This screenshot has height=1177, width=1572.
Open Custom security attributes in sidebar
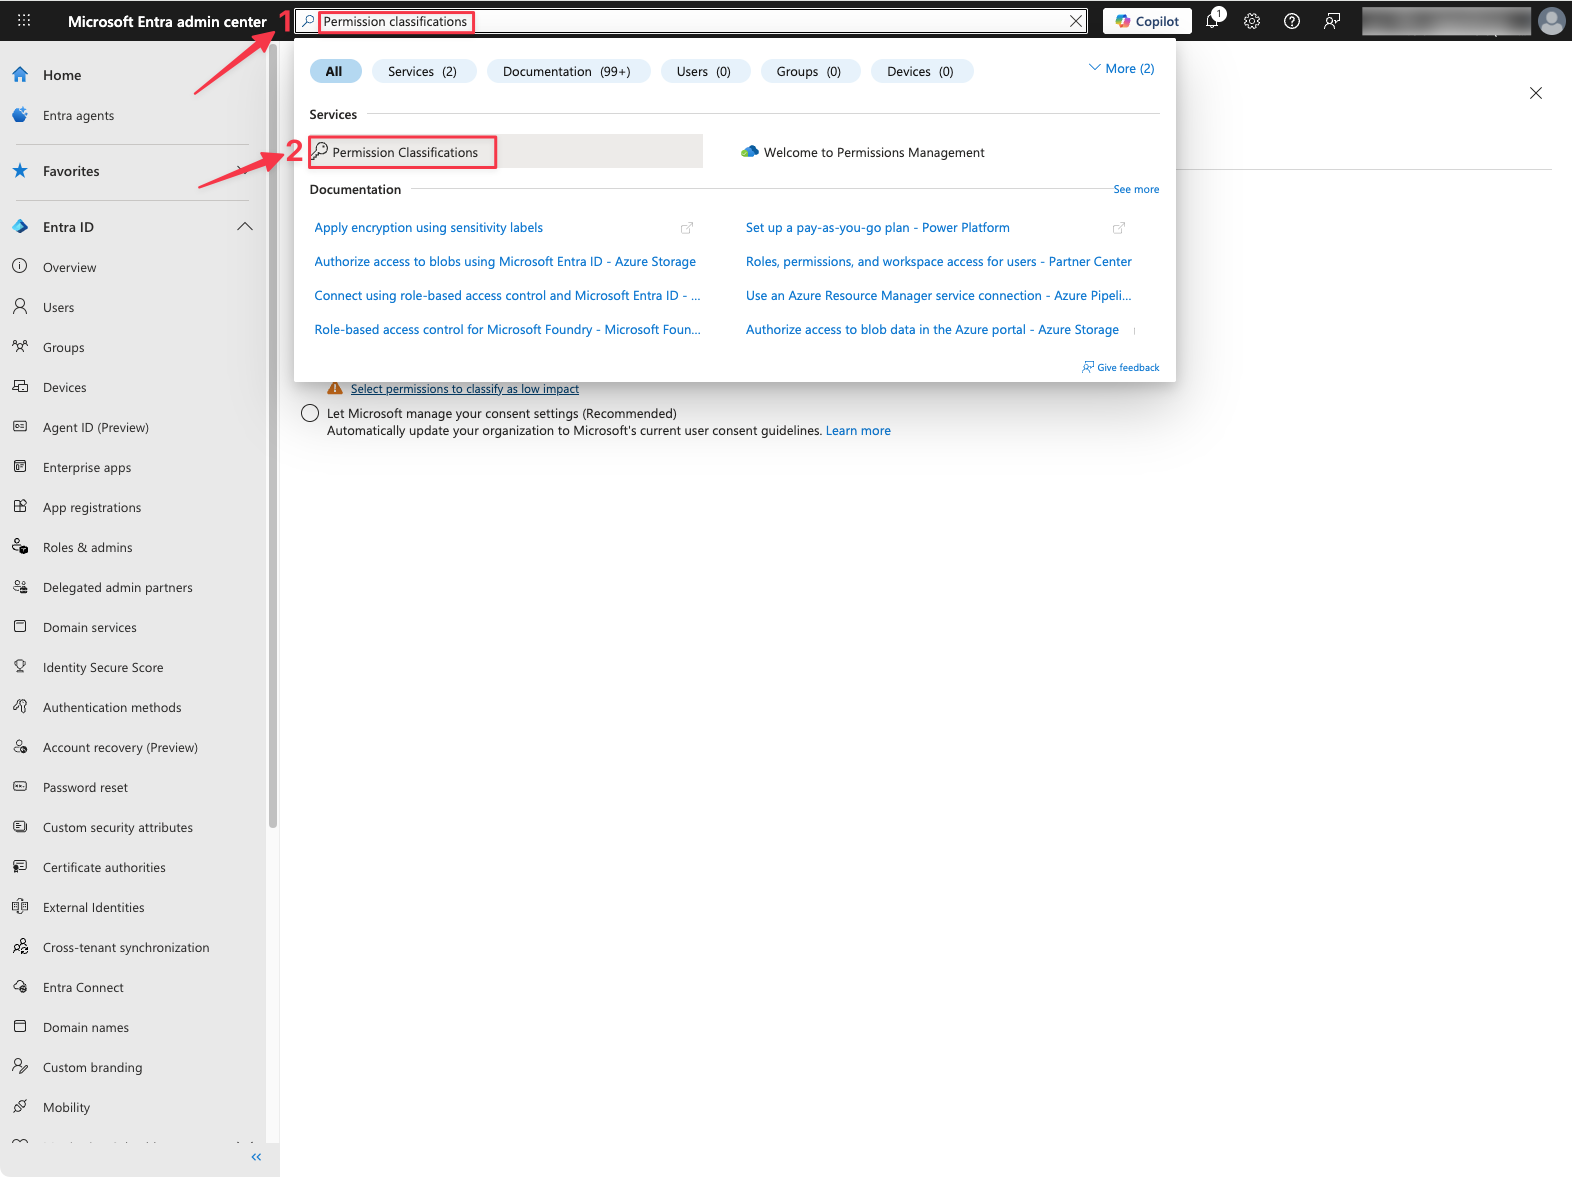[118, 827]
